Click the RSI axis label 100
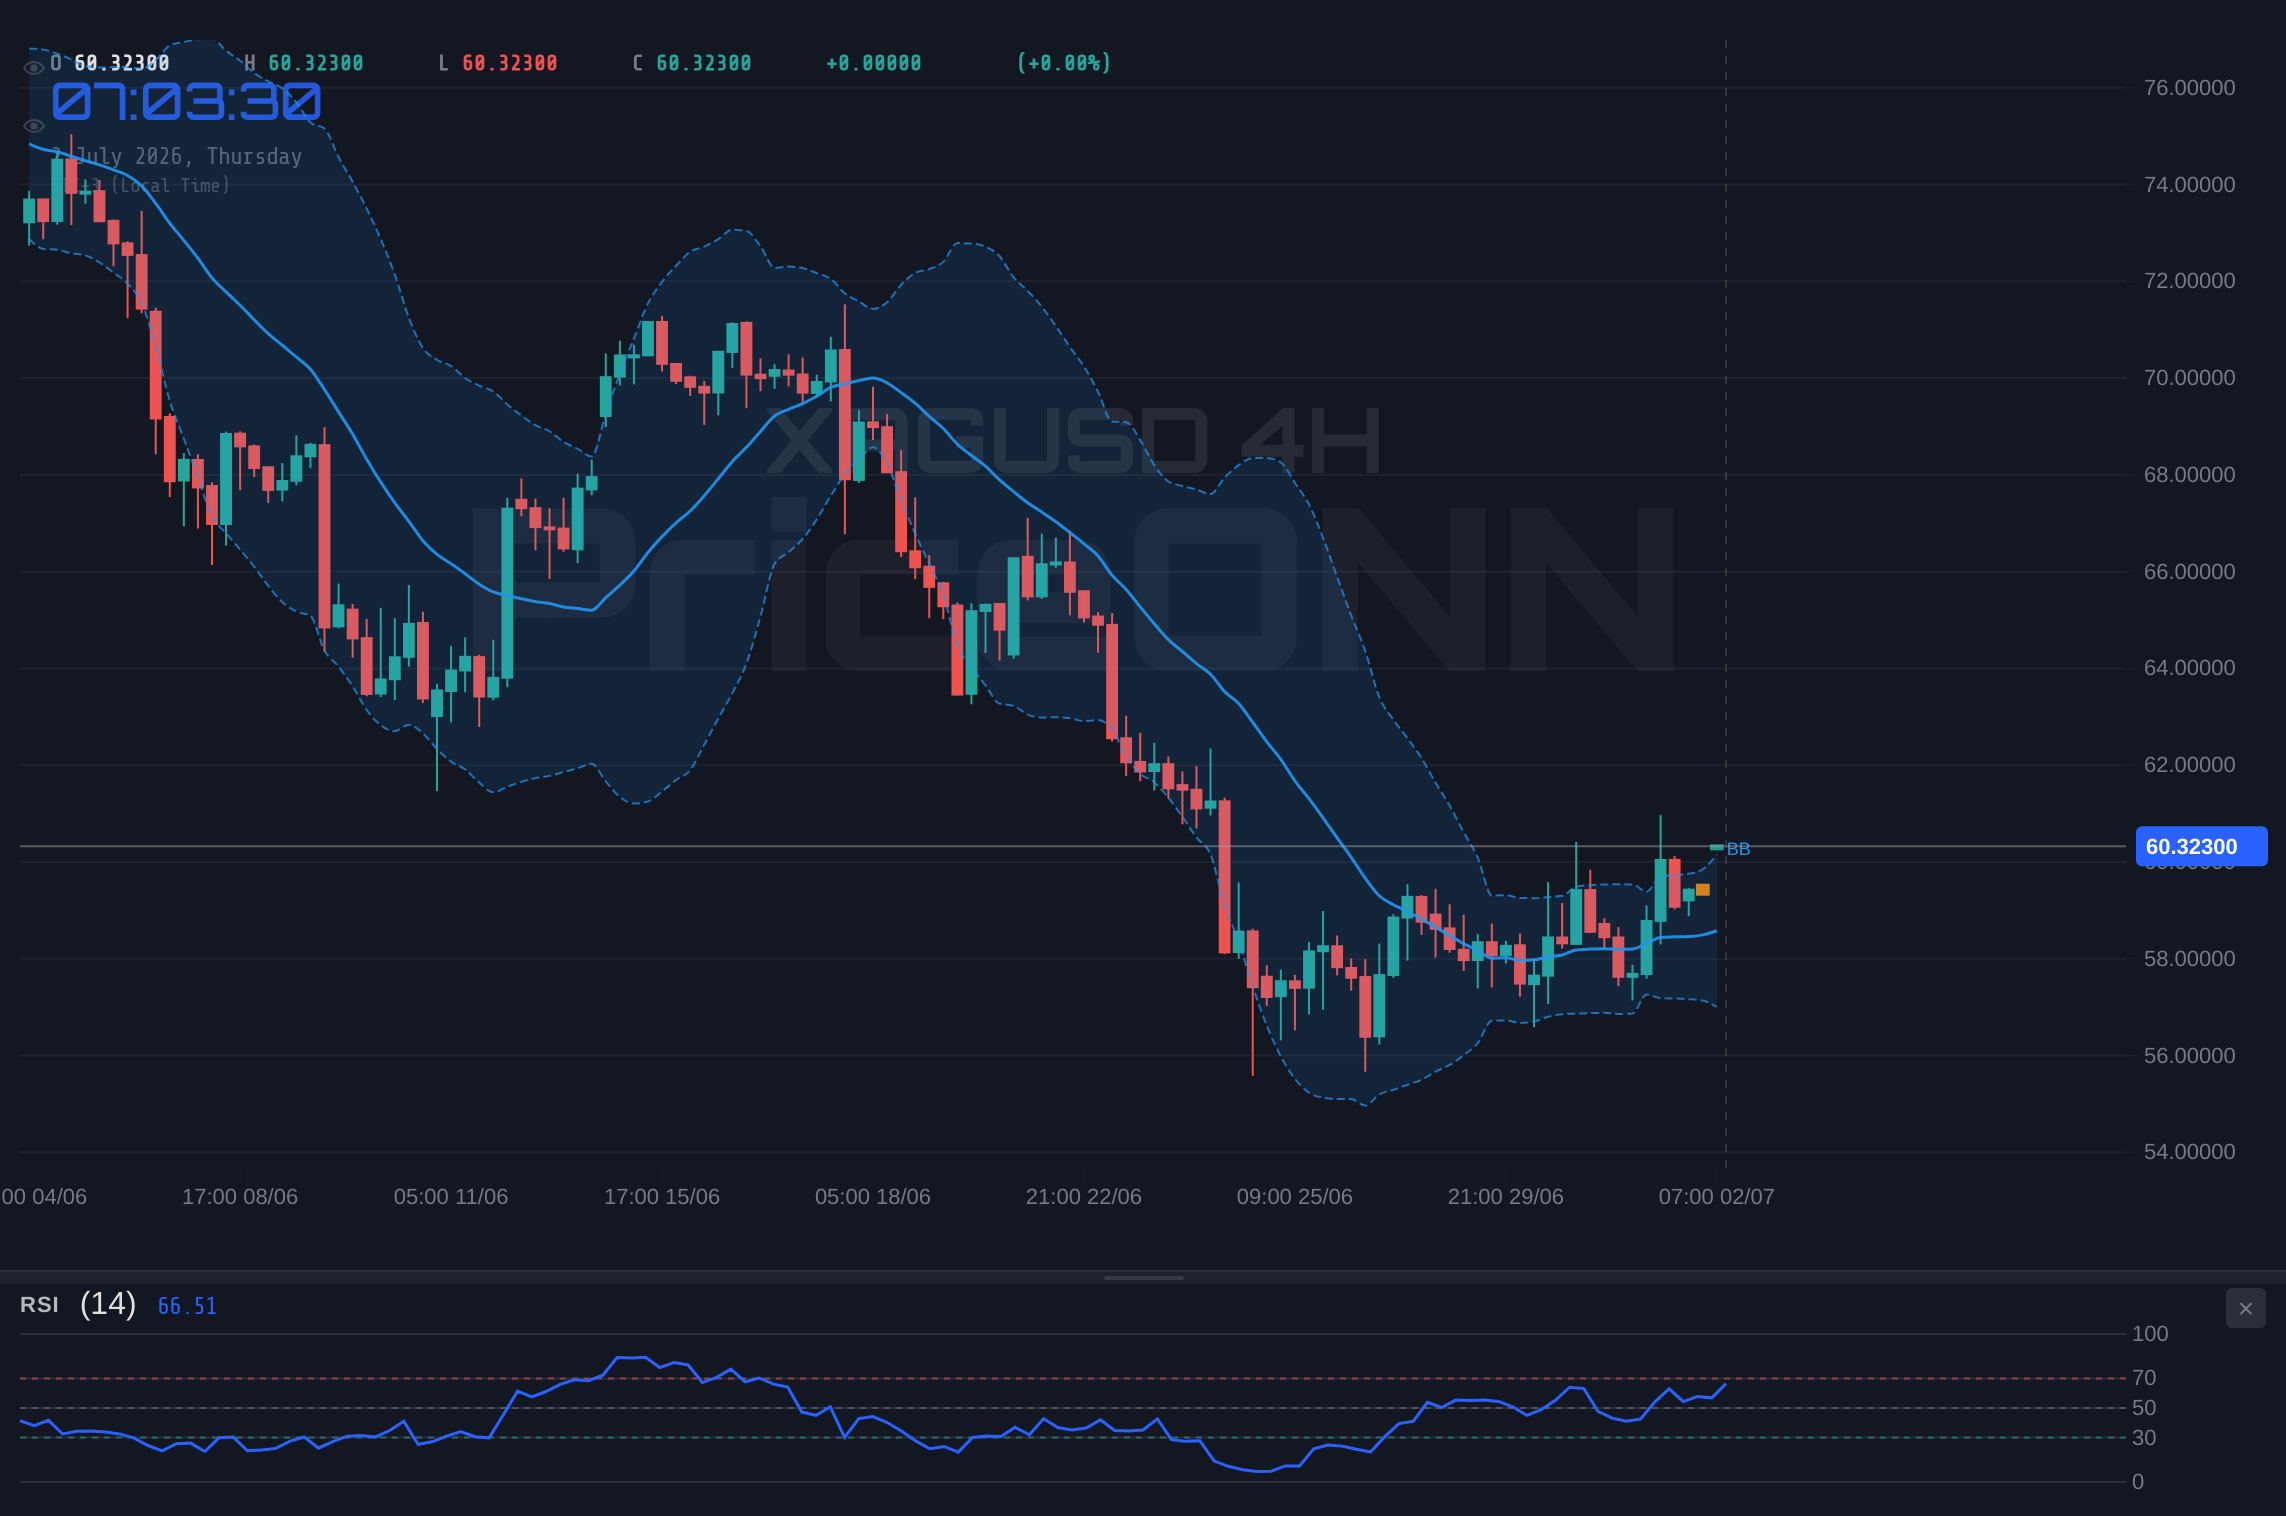This screenshot has width=2286, height=1516. (2150, 1334)
